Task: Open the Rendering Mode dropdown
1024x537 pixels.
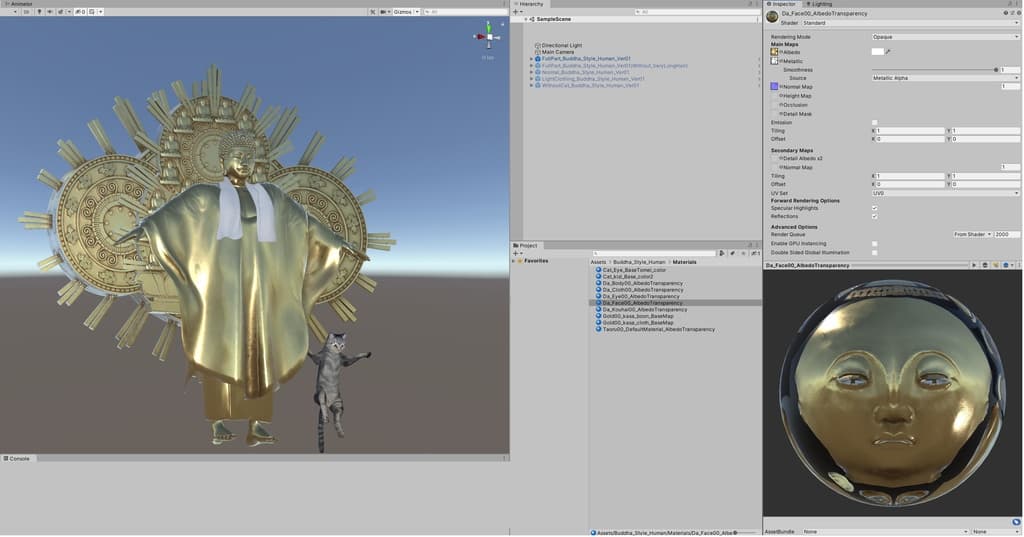Action: pyautogui.click(x=944, y=36)
